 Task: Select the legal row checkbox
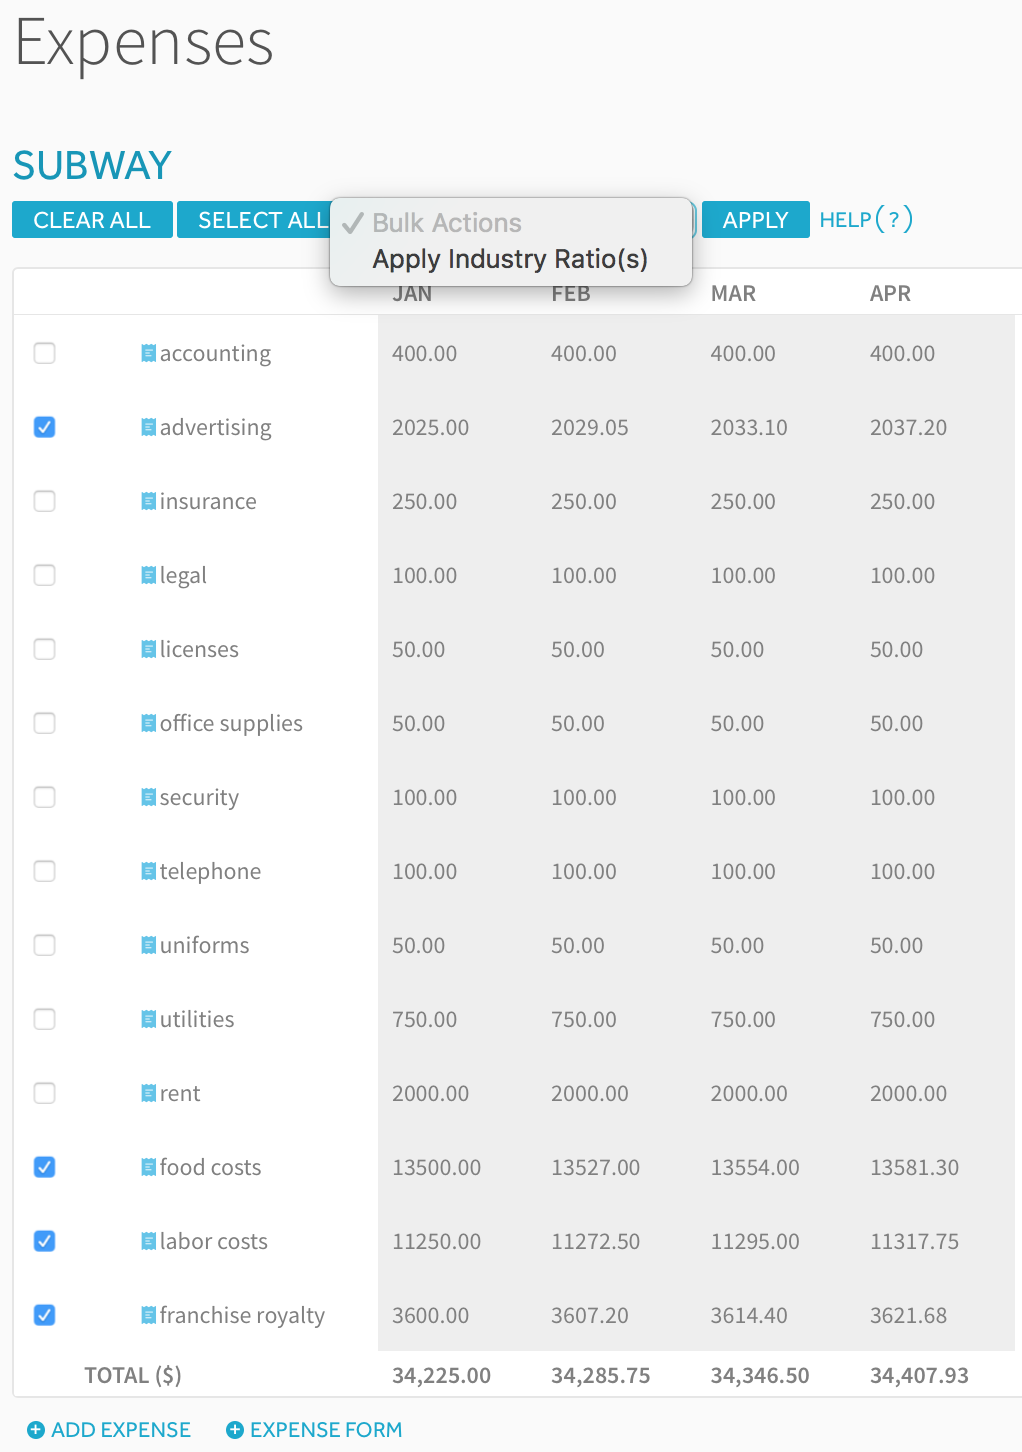pyautogui.click(x=45, y=575)
